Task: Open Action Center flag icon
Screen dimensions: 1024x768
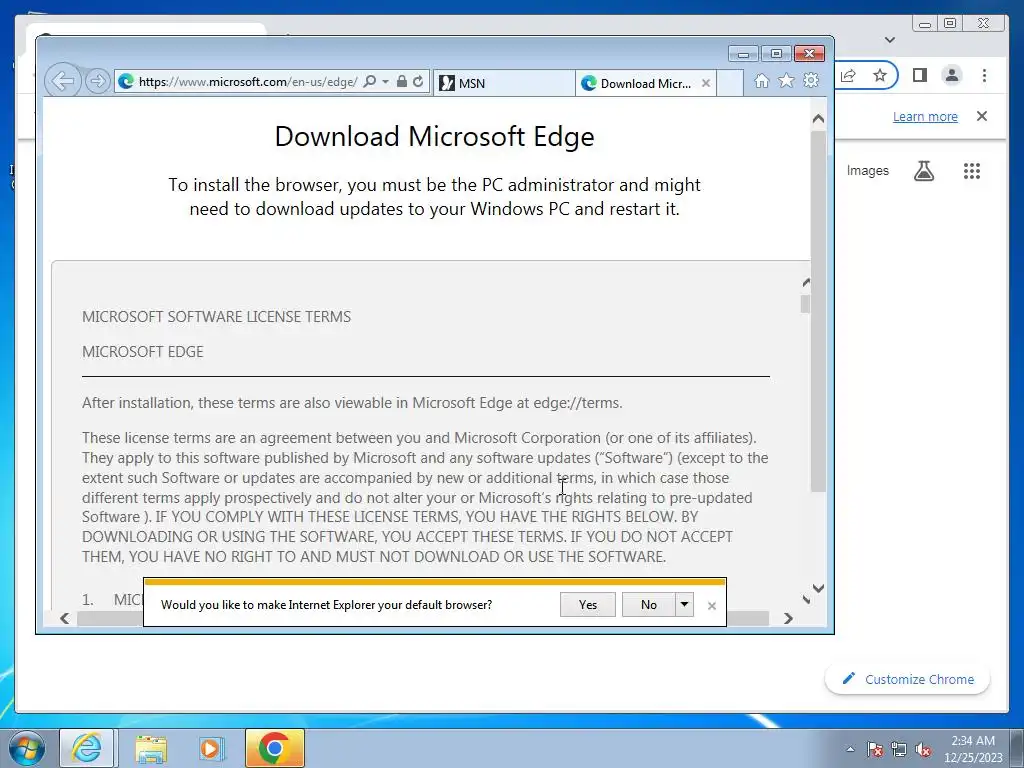Action: click(x=875, y=749)
